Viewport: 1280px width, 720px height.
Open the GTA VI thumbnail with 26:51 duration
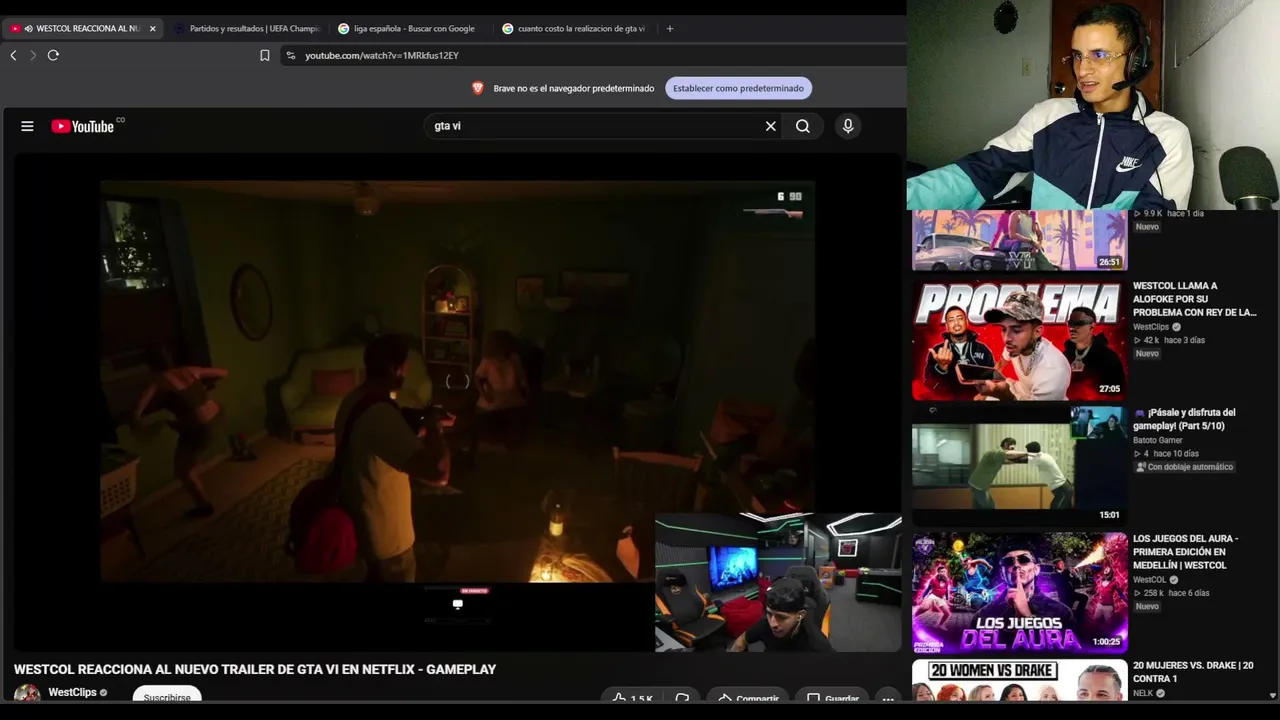click(1019, 241)
